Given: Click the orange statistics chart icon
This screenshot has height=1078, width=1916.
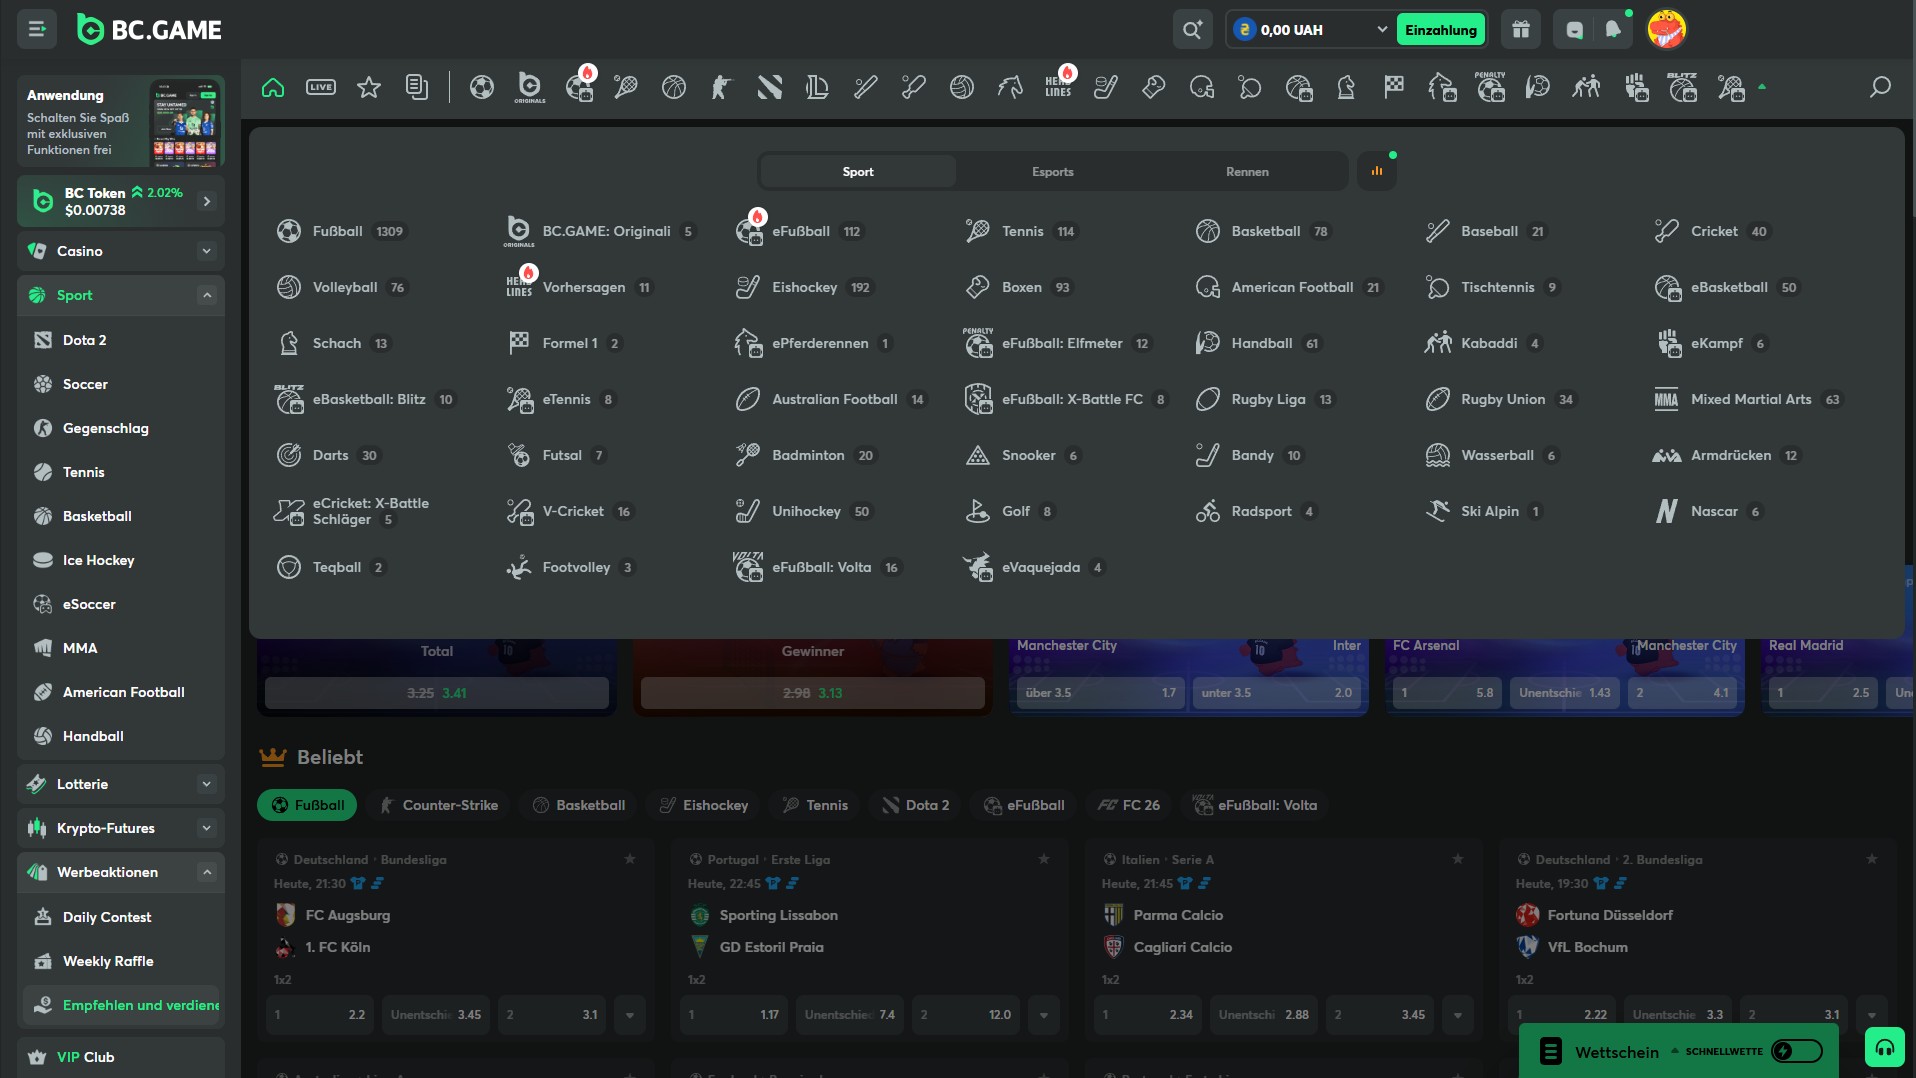Looking at the screenshot, I should click(x=1377, y=171).
